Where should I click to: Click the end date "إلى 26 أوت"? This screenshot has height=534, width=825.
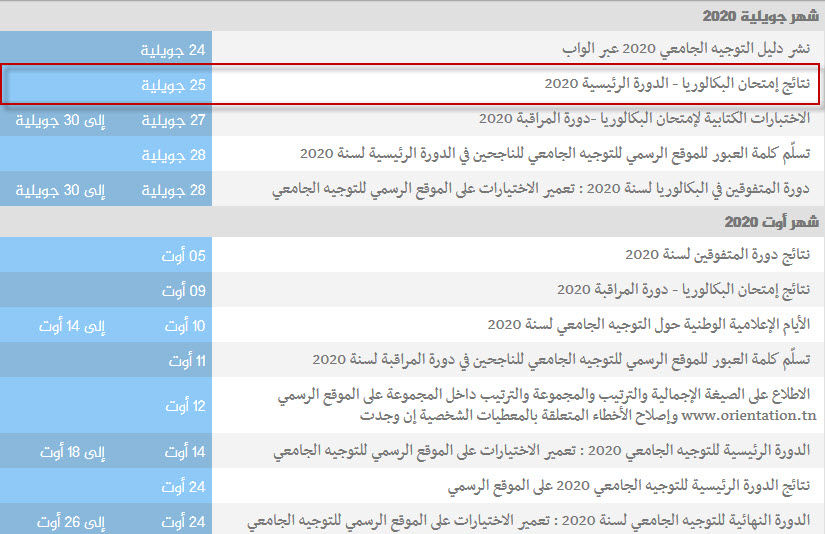[x=71, y=522]
